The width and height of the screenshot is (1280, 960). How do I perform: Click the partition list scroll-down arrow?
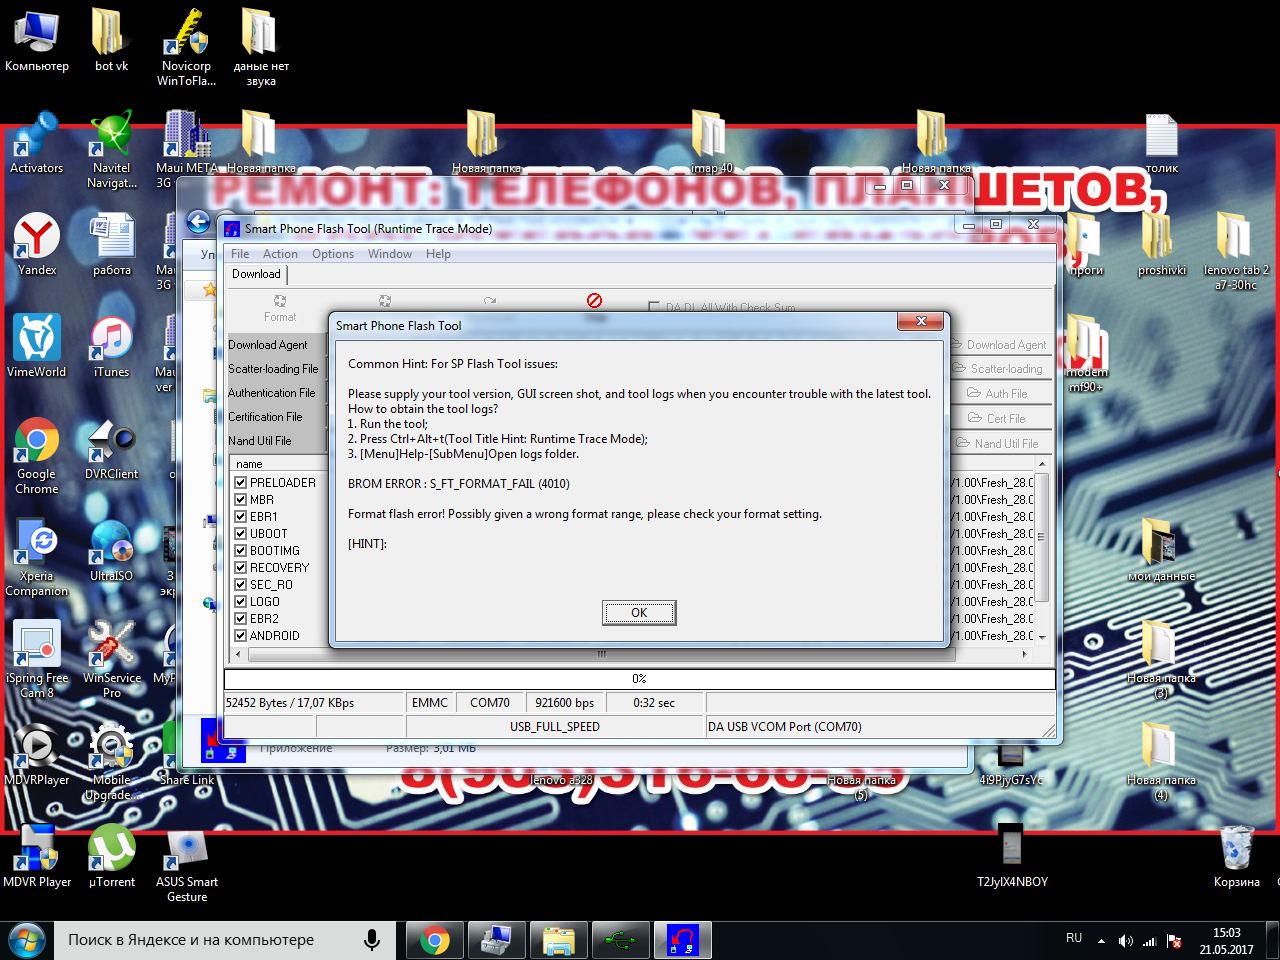point(1042,637)
